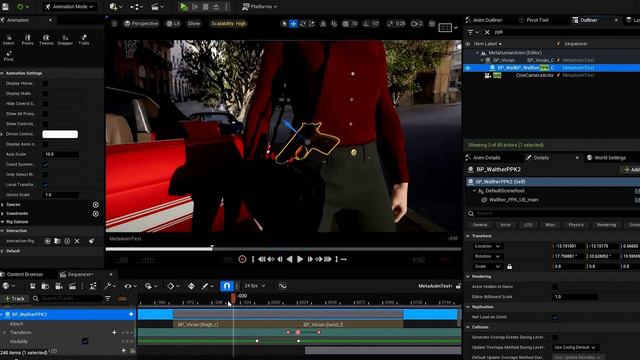640x360 pixels.
Task: Click the Stop simulation button
Action: pos(205,7)
